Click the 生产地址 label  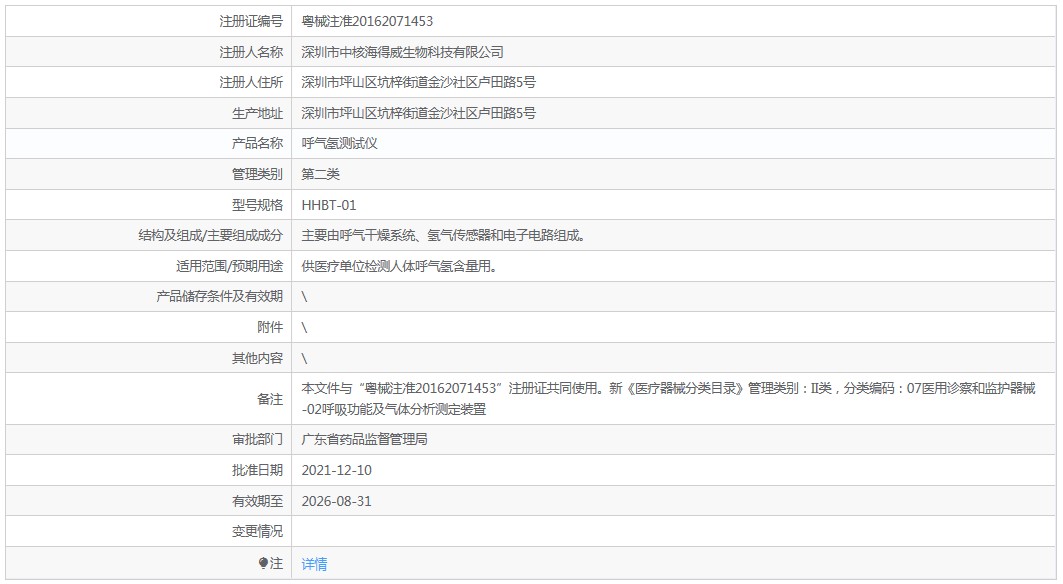(x=257, y=113)
